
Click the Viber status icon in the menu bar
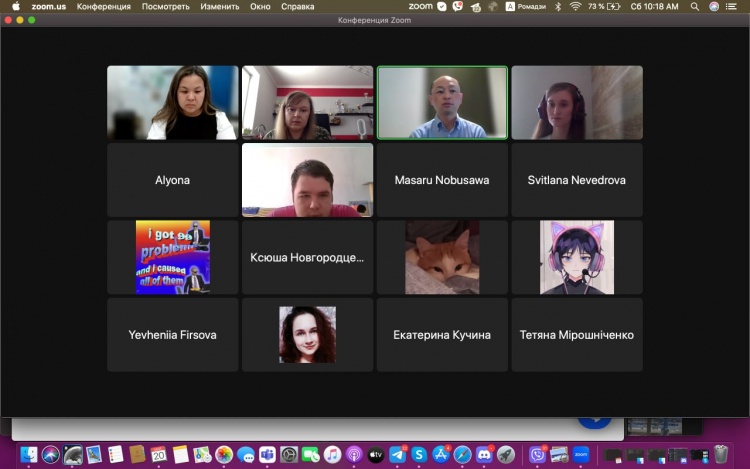458,6
